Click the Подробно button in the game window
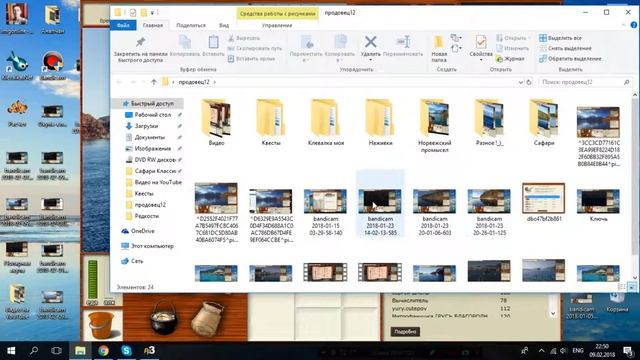This screenshot has height=360, width=640. pos(405,331)
